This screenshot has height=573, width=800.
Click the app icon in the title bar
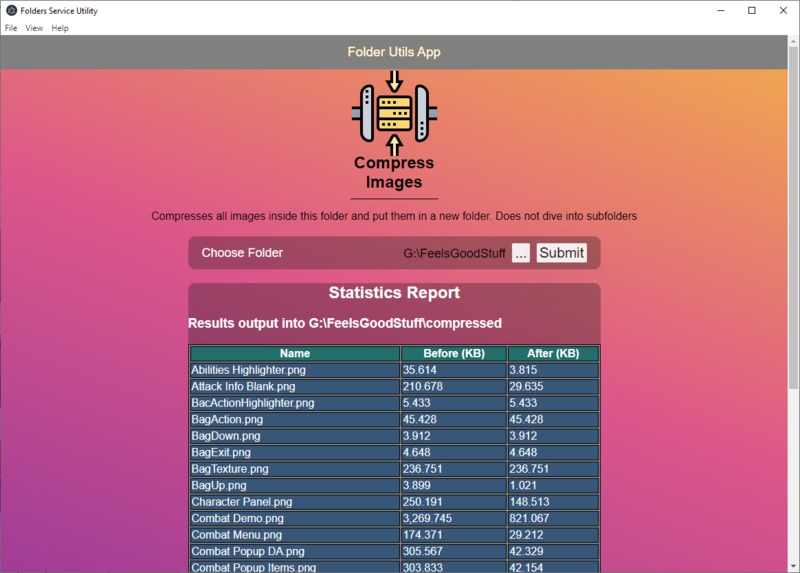pos(11,10)
